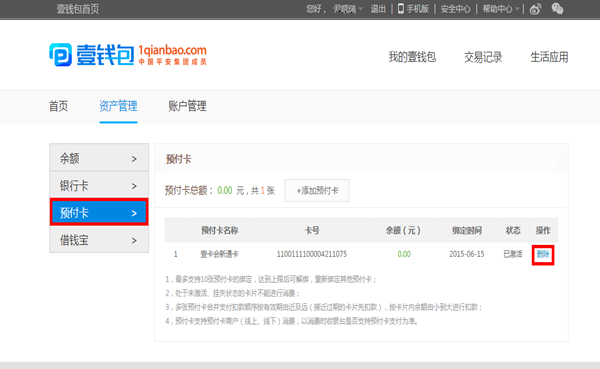Open the Weibo icon in top bar
Screen dimensions: 600x369
pos(535,9)
